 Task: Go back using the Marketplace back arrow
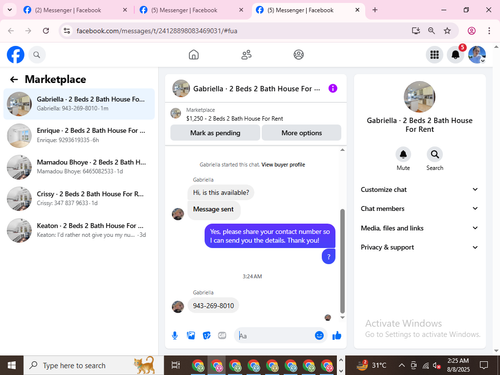click(x=14, y=79)
